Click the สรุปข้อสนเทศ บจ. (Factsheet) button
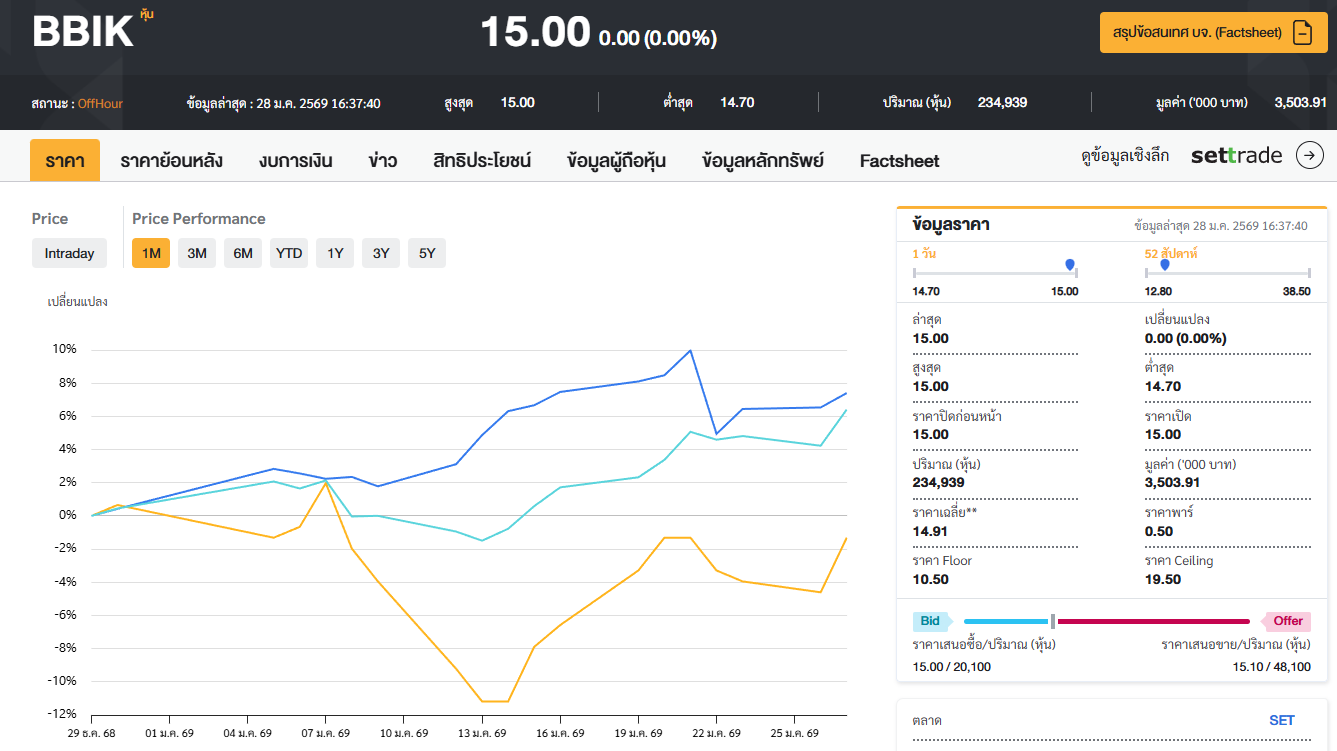 tap(1197, 33)
